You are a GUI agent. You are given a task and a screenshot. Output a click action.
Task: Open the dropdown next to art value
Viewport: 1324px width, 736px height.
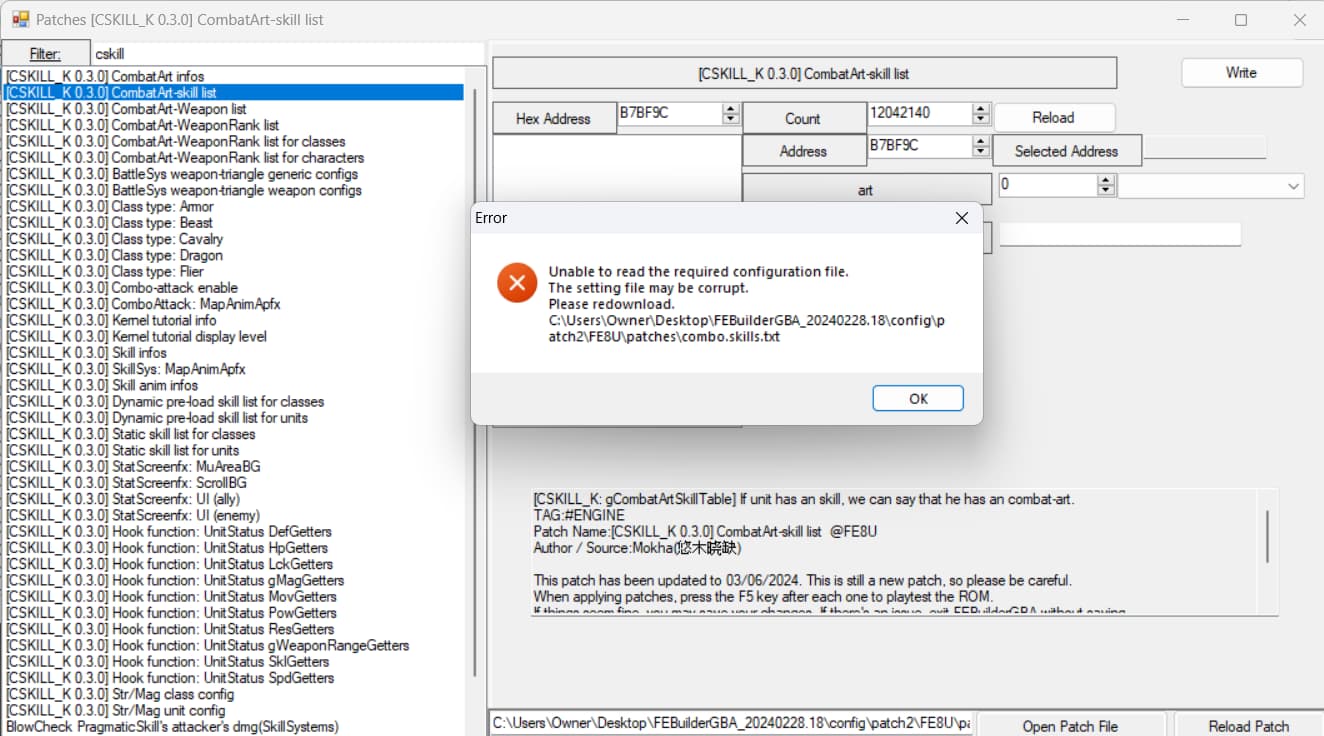(1294, 186)
